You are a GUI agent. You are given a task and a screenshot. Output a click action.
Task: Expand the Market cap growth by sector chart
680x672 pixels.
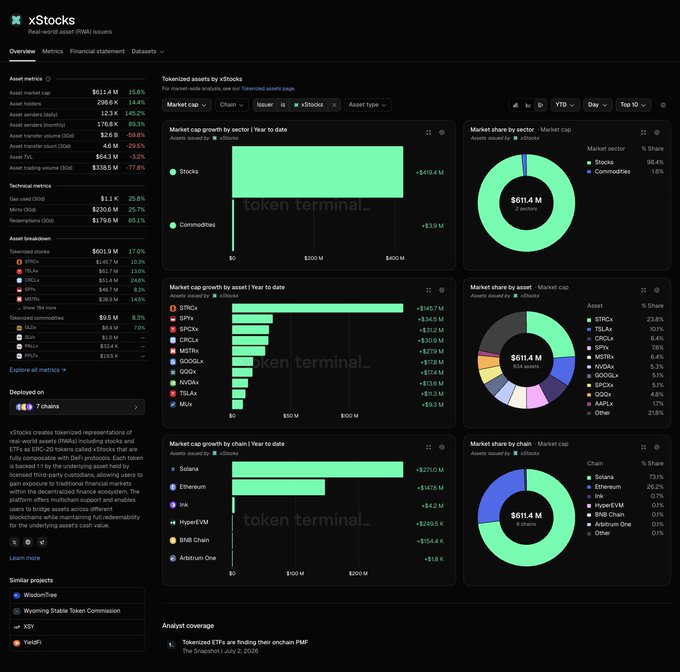click(x=428, y=132)
